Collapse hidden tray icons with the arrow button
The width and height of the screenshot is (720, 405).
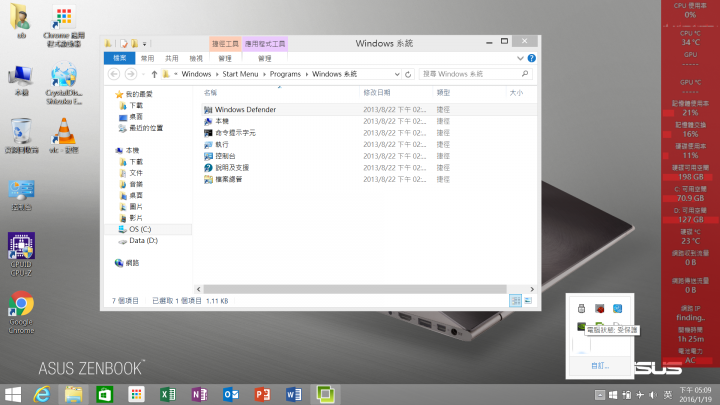599,395
